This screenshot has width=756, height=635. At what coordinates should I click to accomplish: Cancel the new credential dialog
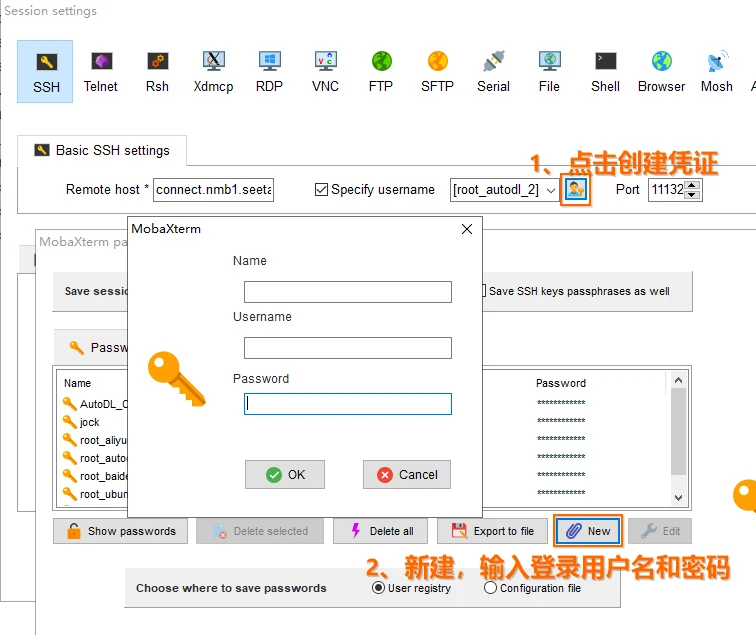point(407,474)
